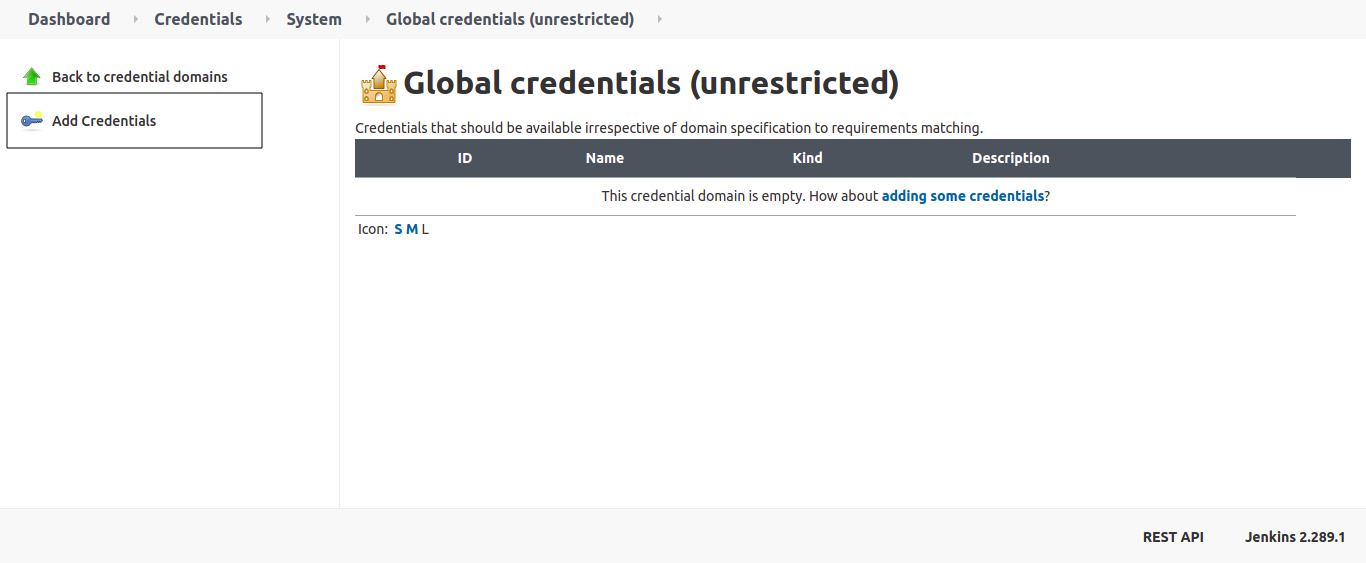
Task: Click the adding some credentials link
Action: (x=963, y=196)
